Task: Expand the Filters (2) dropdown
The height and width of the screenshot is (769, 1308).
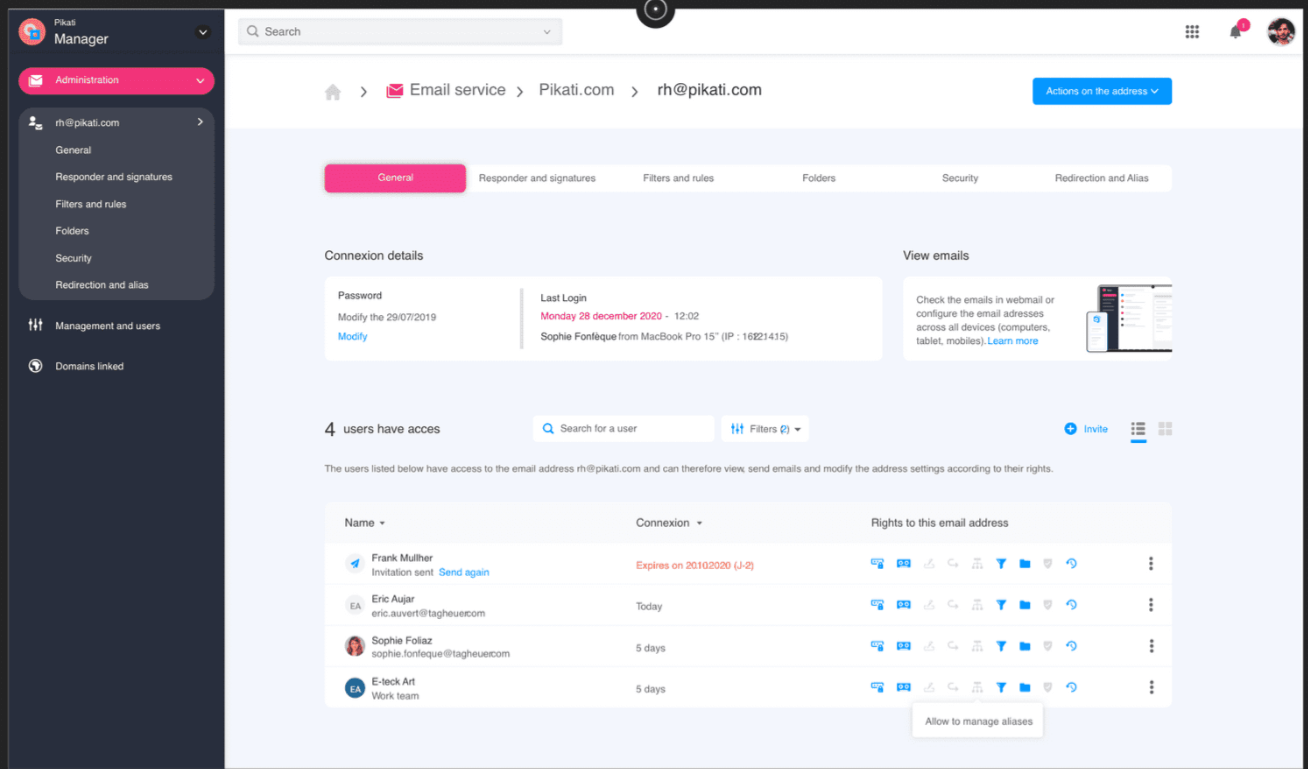Action: [765, 429]
